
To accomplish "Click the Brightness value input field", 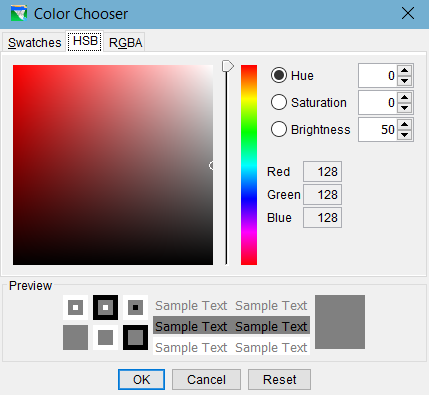I will point(377,129).
